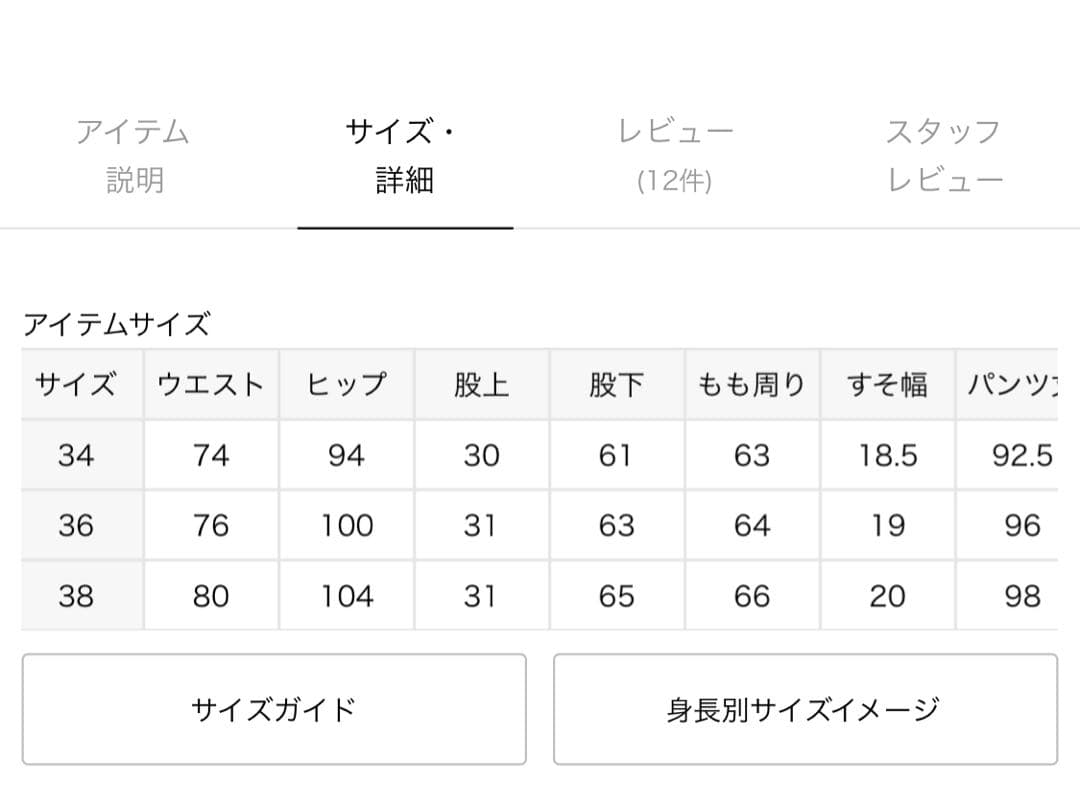Select the ヒップ column header
The height and width of the screenshot is (788, 1080).
[x=346, y=383]
